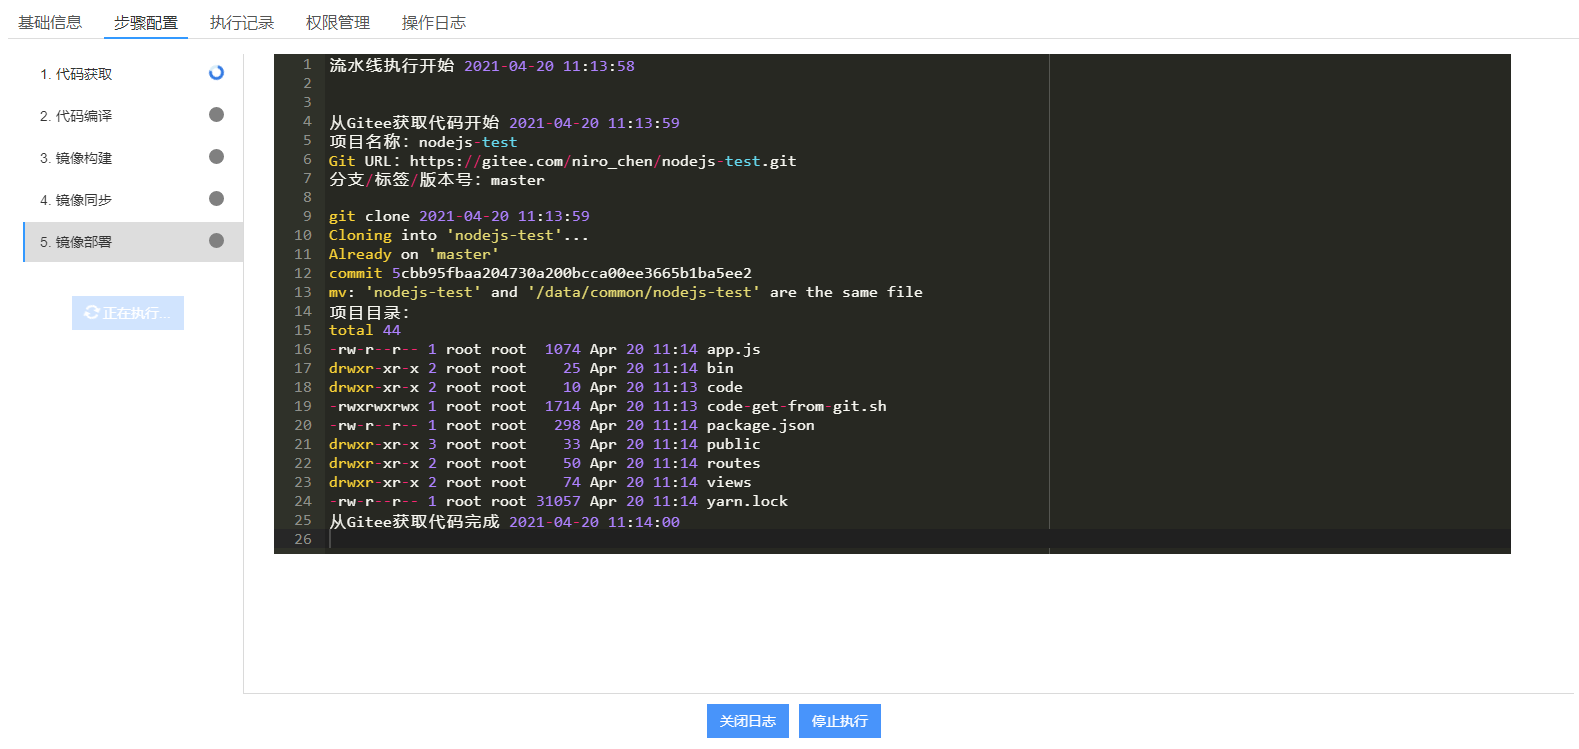Click the views directory listing line
The width and height of the screenshot is (1579, 749).
[x=540, y=482]
